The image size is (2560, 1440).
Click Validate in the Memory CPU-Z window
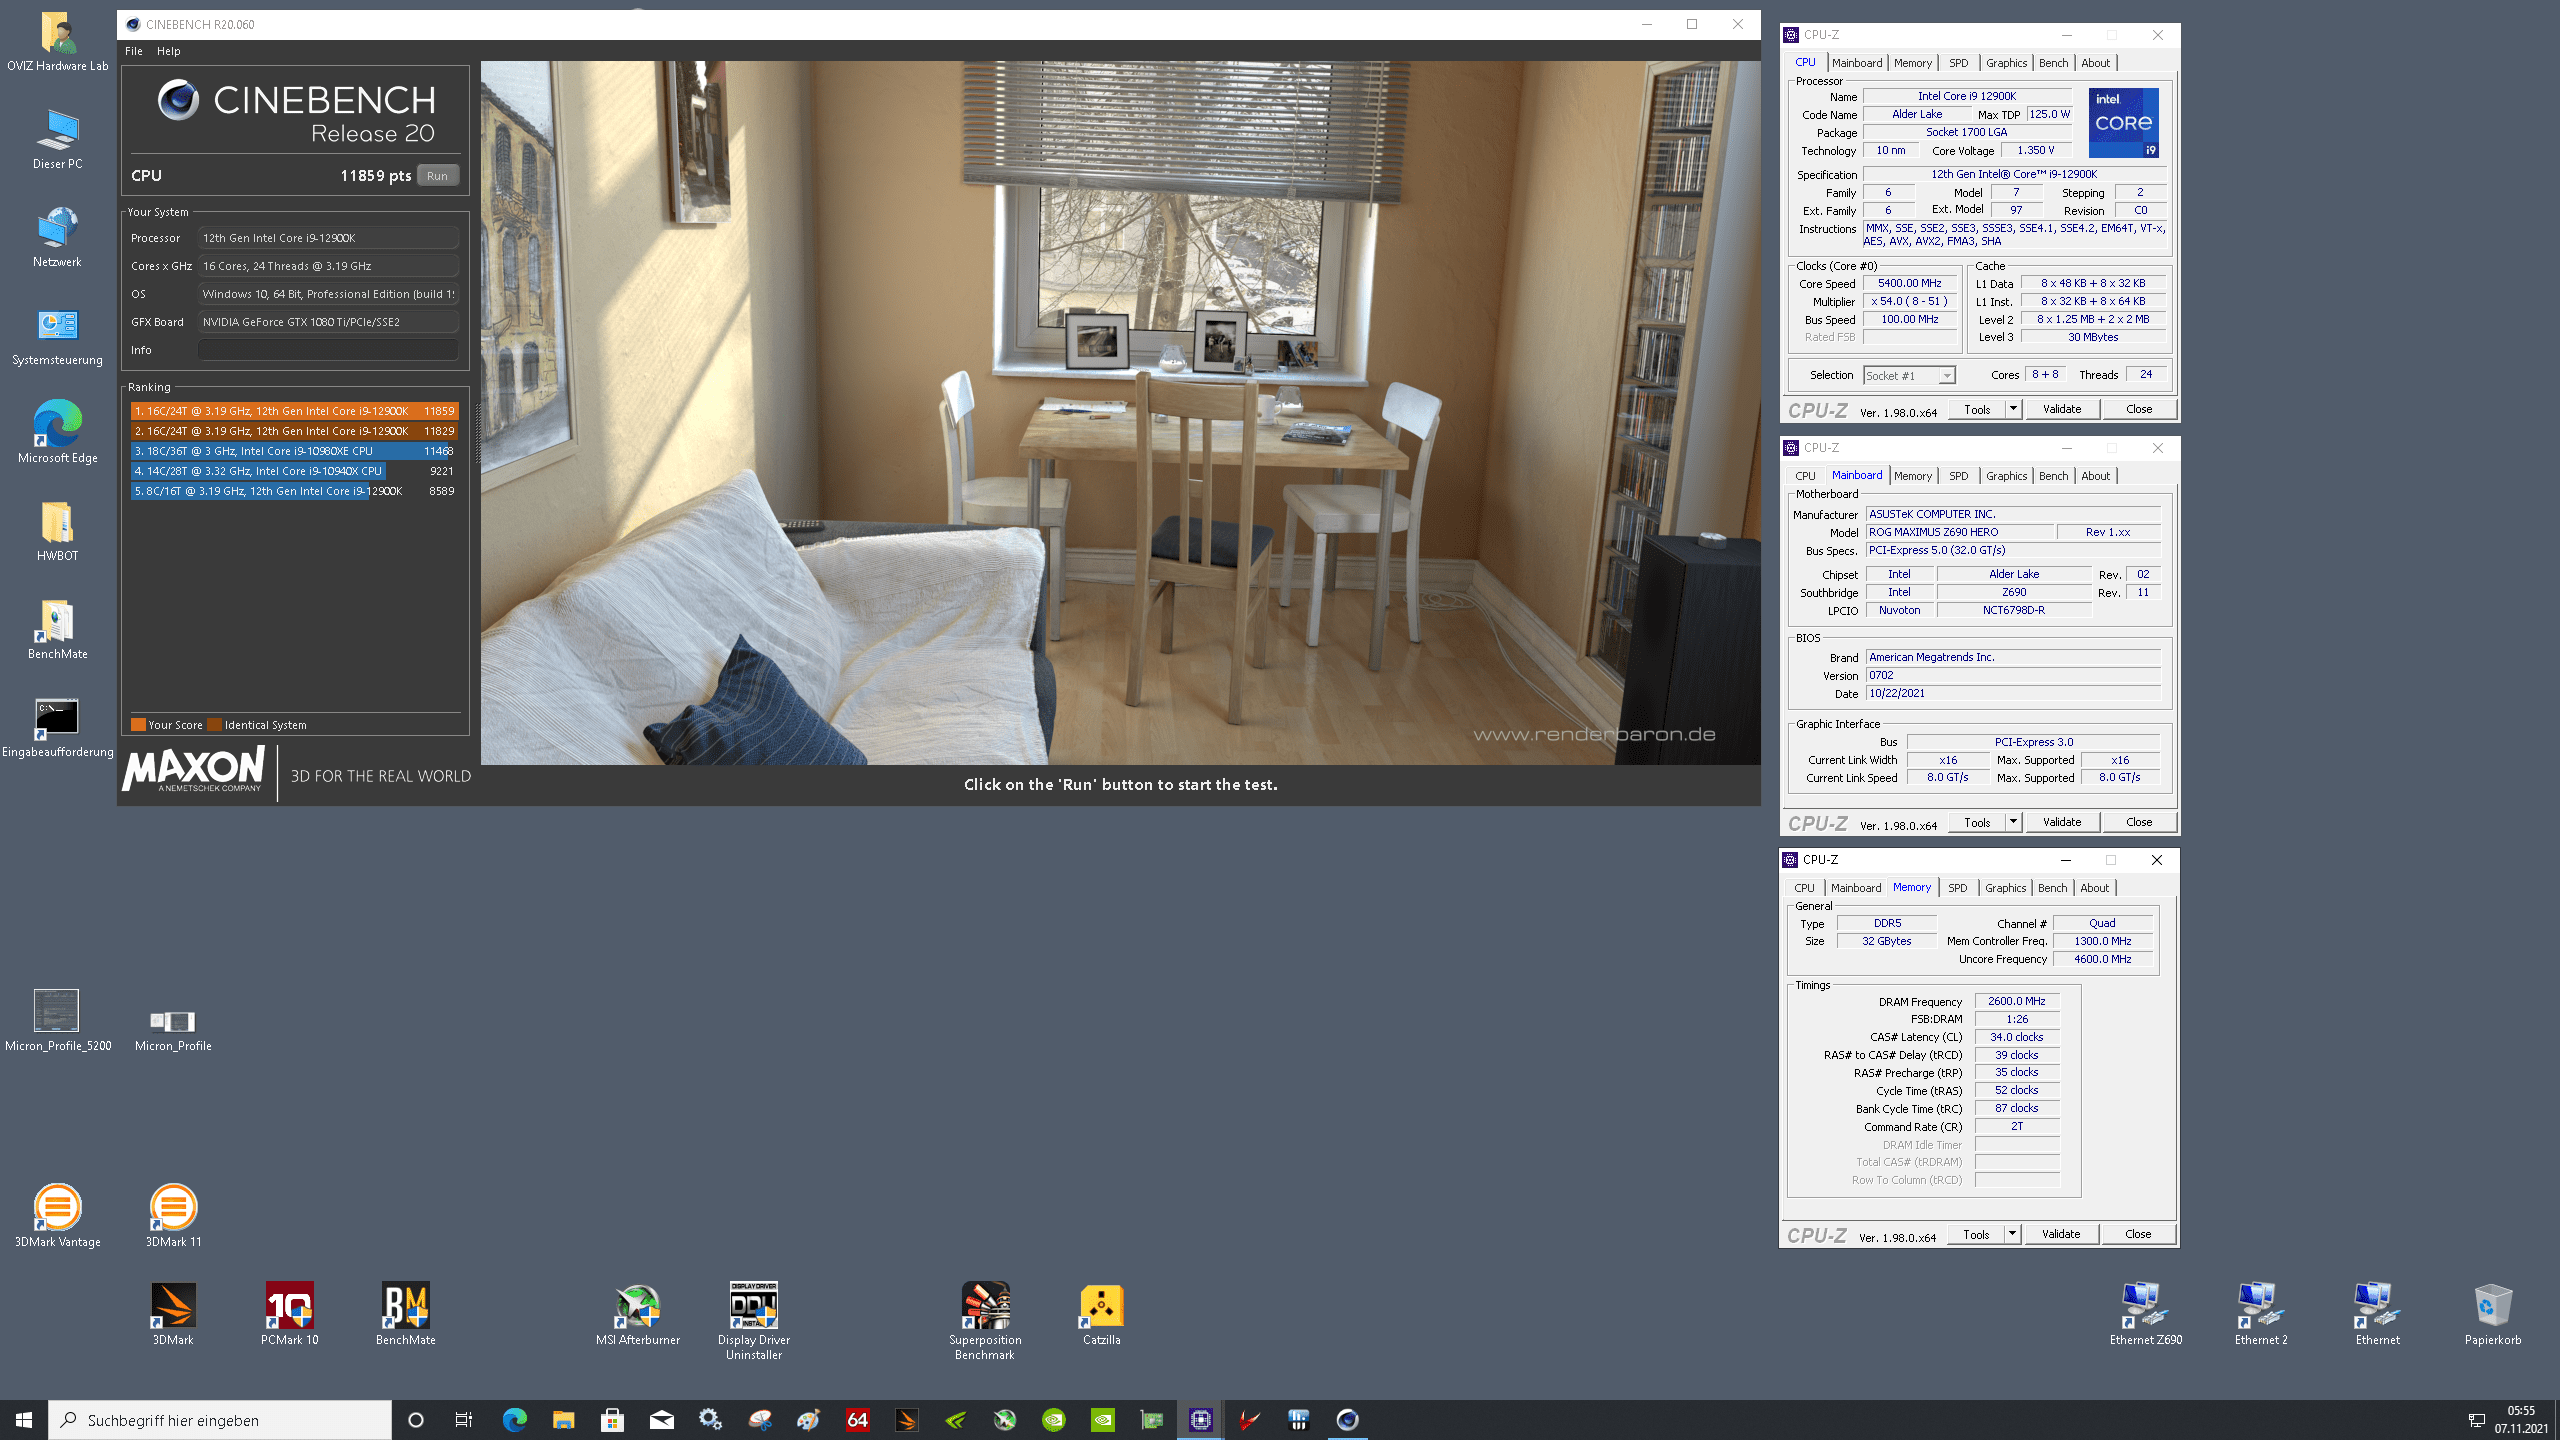(x=2060, y=1234)
